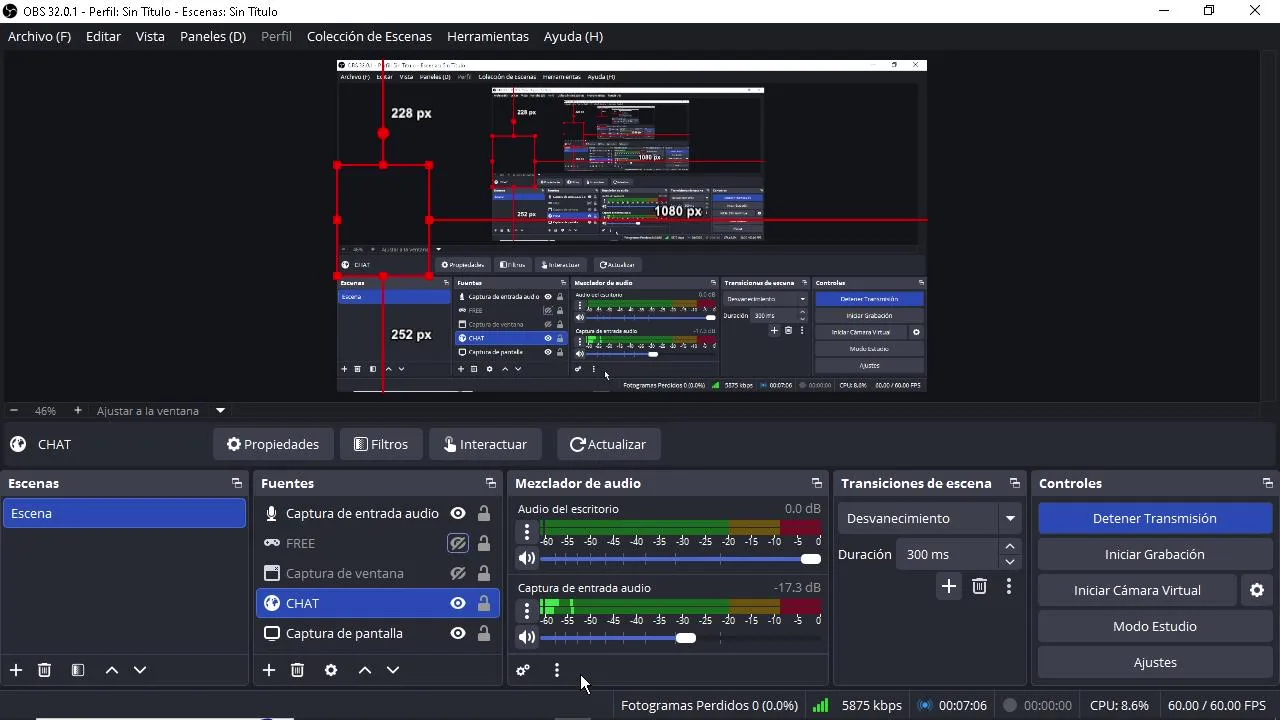Pop out the Controles dock
The image size is (1280, 720).
pyautogui.click(x=1268, y=483)
